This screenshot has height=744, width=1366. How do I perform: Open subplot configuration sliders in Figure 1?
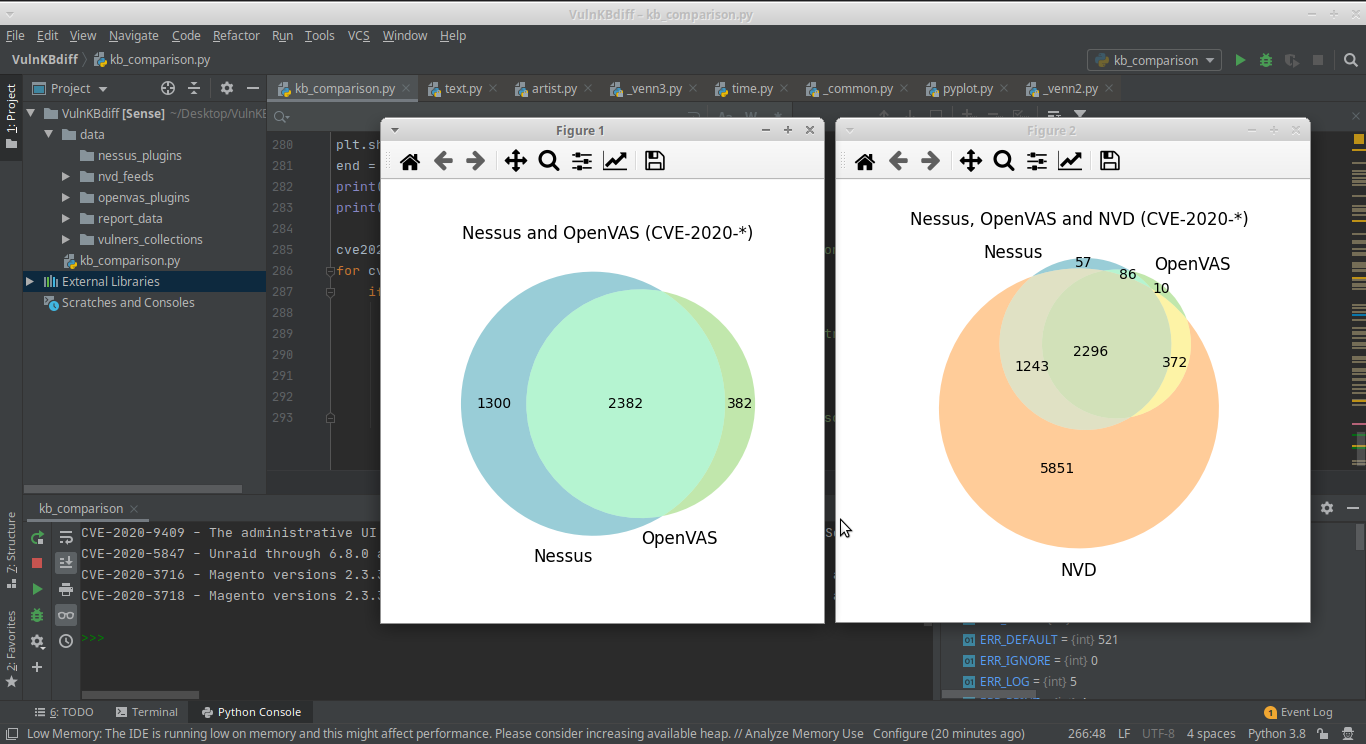(x=581, y=160)
